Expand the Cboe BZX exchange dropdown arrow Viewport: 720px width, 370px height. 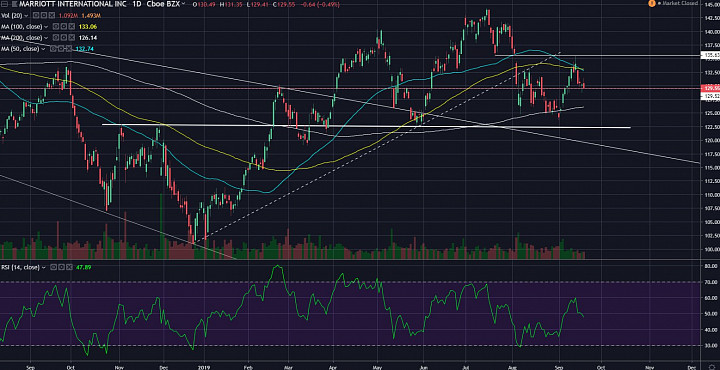pos(183,4)
